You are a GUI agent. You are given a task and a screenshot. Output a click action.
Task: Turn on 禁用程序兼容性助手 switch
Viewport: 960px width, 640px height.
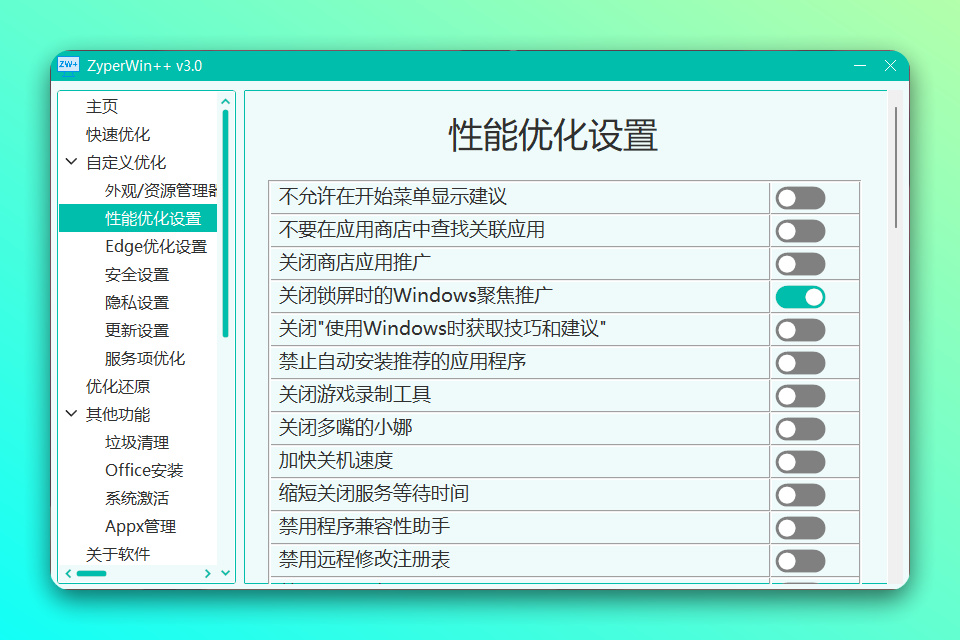pos(800,529)
